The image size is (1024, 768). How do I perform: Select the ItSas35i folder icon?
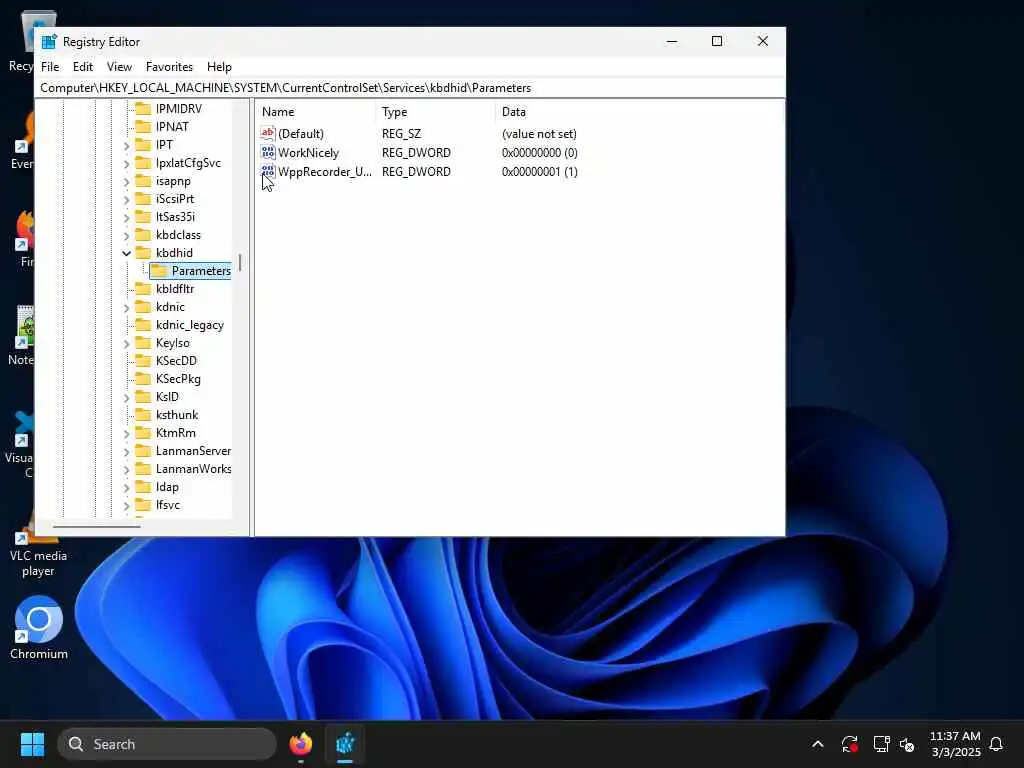(x=142, y=217)
